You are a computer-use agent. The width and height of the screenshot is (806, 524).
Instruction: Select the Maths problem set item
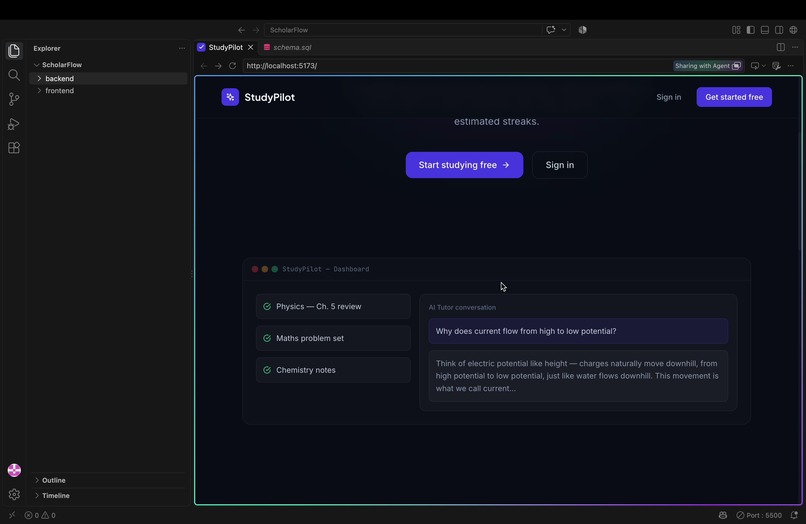tap(333, 338)
